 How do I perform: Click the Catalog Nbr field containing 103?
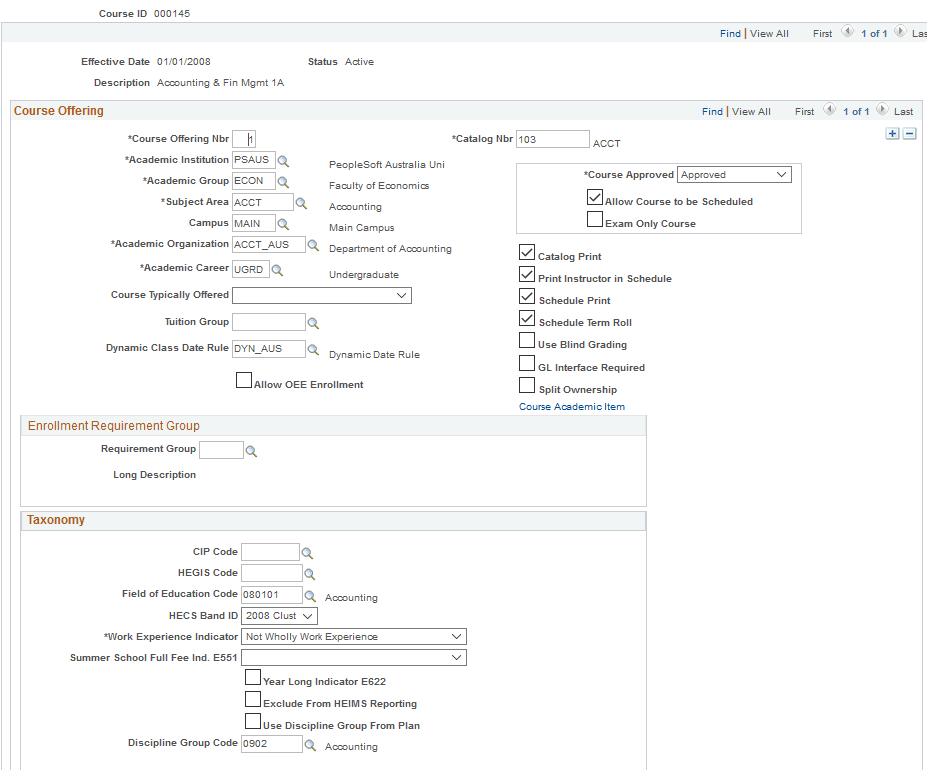[553, 139]
